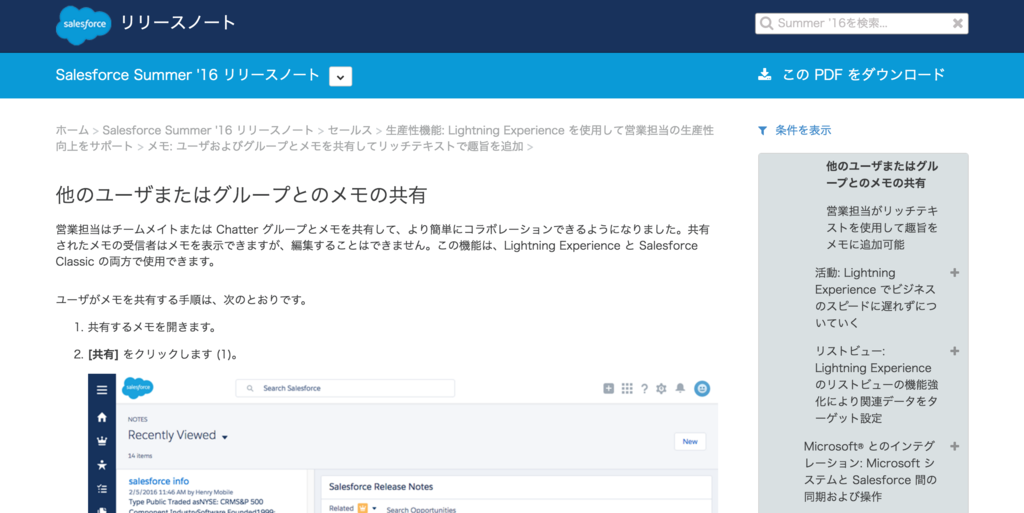1024x513 pixels.
Task: Open Microsoft® とのインテグレーション sidebar item
Action: pyautogui.click(x=870, y=471)
